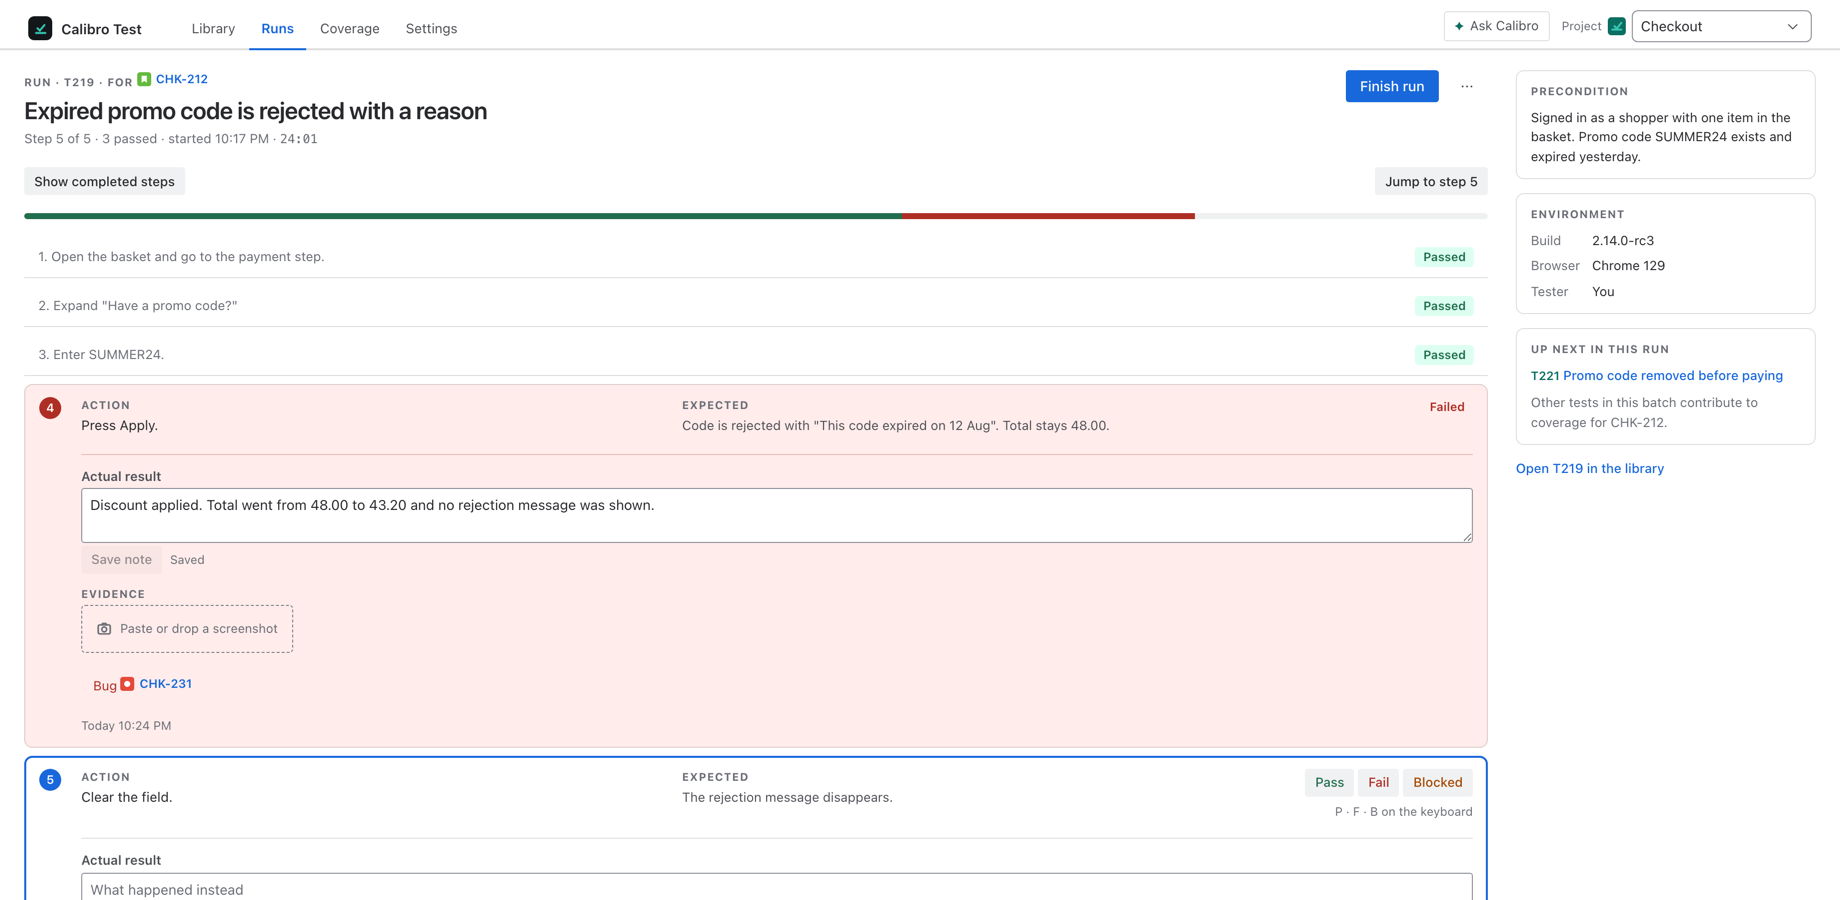
Task: Click the camera icon in evidence dropzone
Action: (x=104, y=629)
